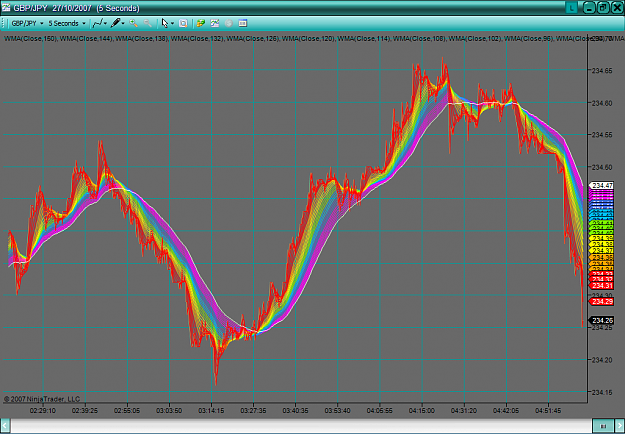Minimize the GBP/JPY chart window
The image size is (625, 435).
(x=590, y=8)
